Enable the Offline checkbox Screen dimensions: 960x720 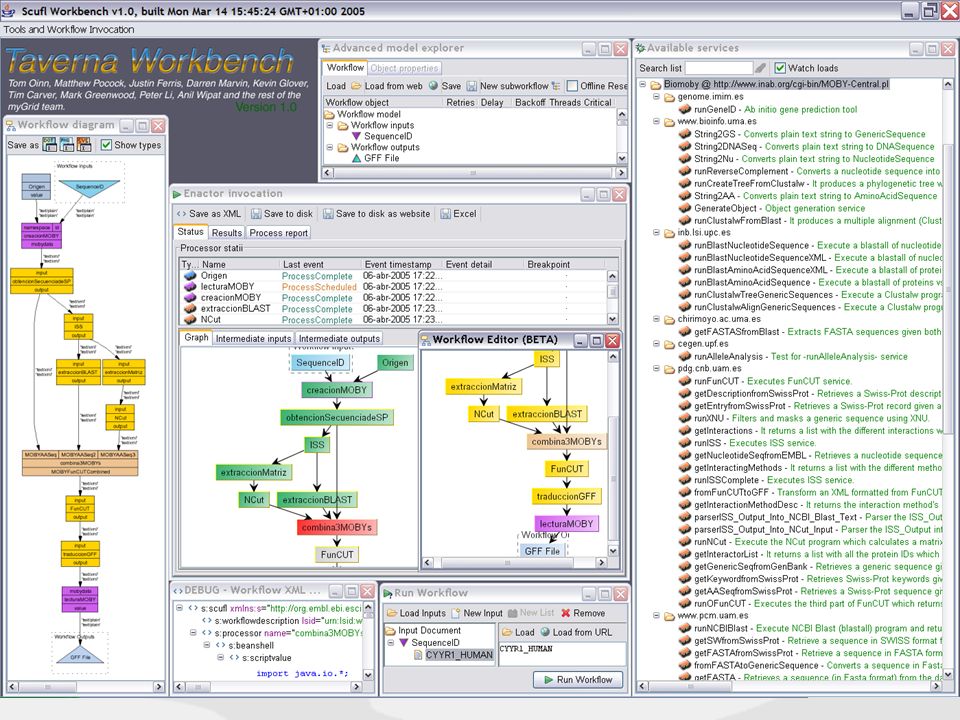pos(572,86)
